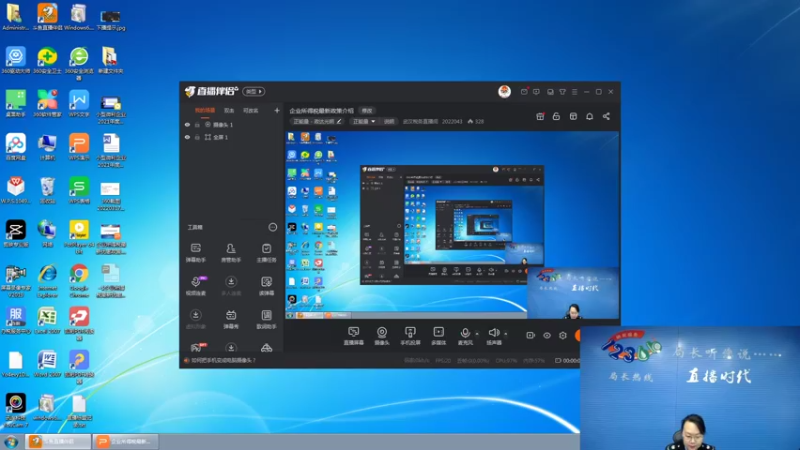The width and height of the screenshot is (800, 450).
Task: Select the orange-highlighted first scene tab
Action: [205, 110]
